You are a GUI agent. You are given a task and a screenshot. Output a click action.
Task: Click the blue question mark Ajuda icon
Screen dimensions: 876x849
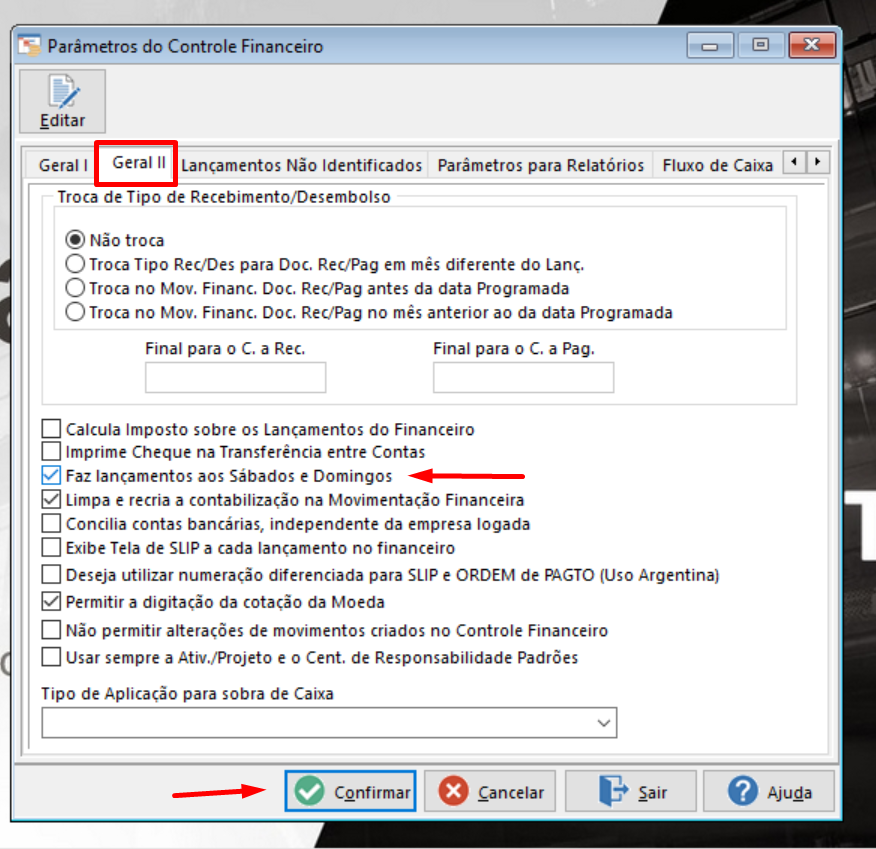coord(742,791)
